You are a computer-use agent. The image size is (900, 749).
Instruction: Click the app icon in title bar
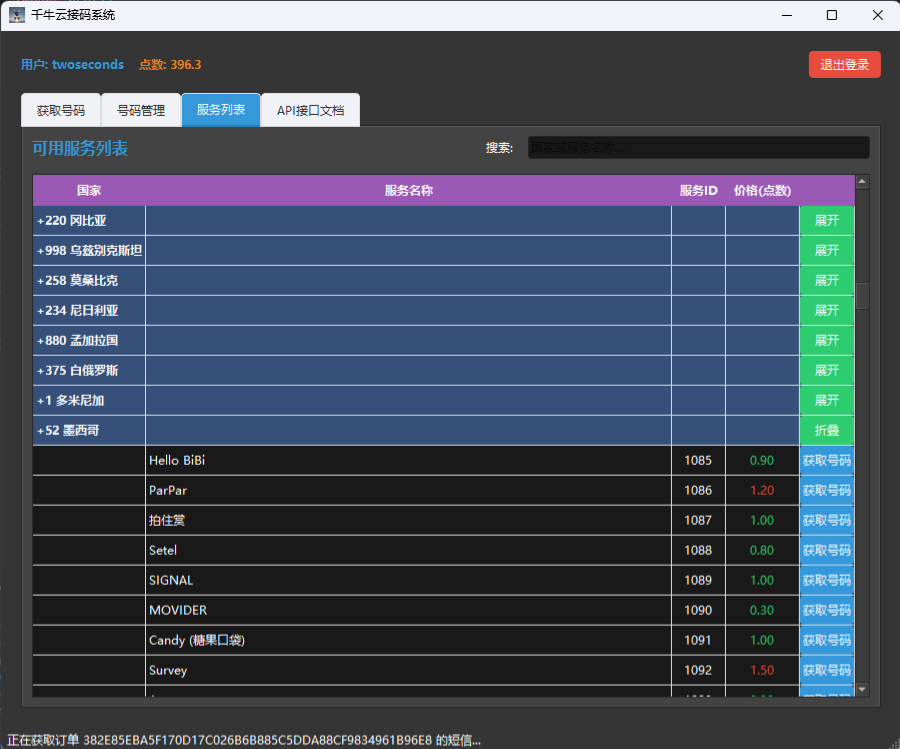pyautogui.click(x=17, y=15)
